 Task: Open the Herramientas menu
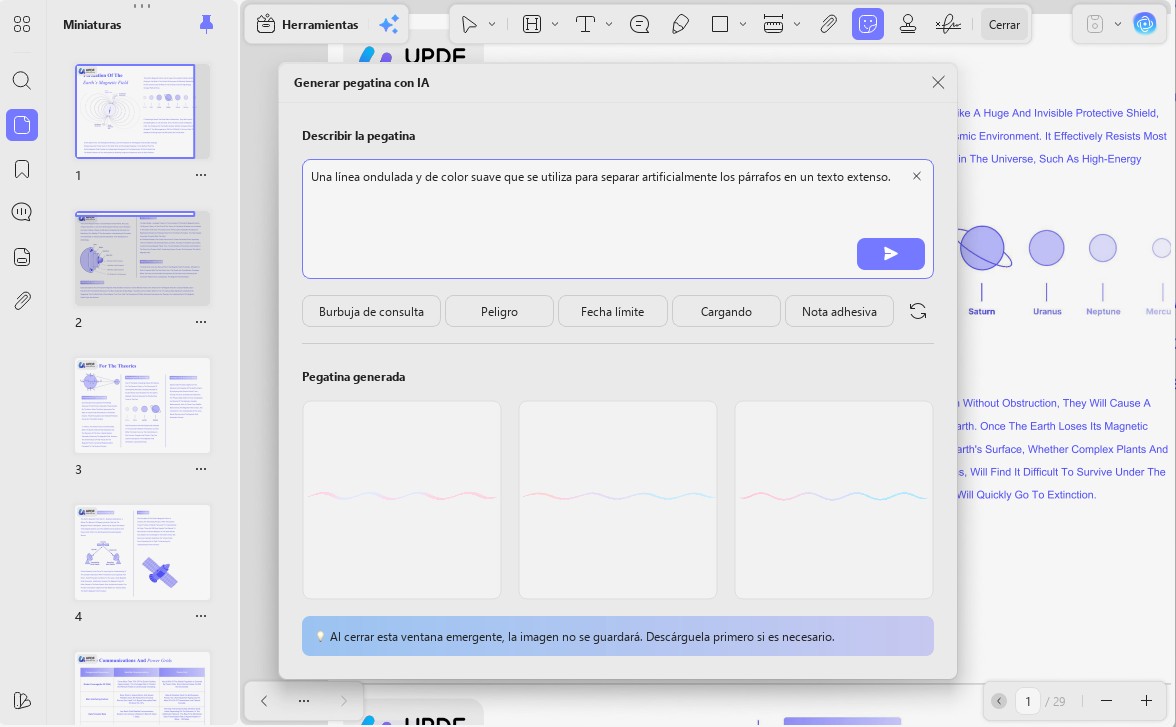(308, 25)
